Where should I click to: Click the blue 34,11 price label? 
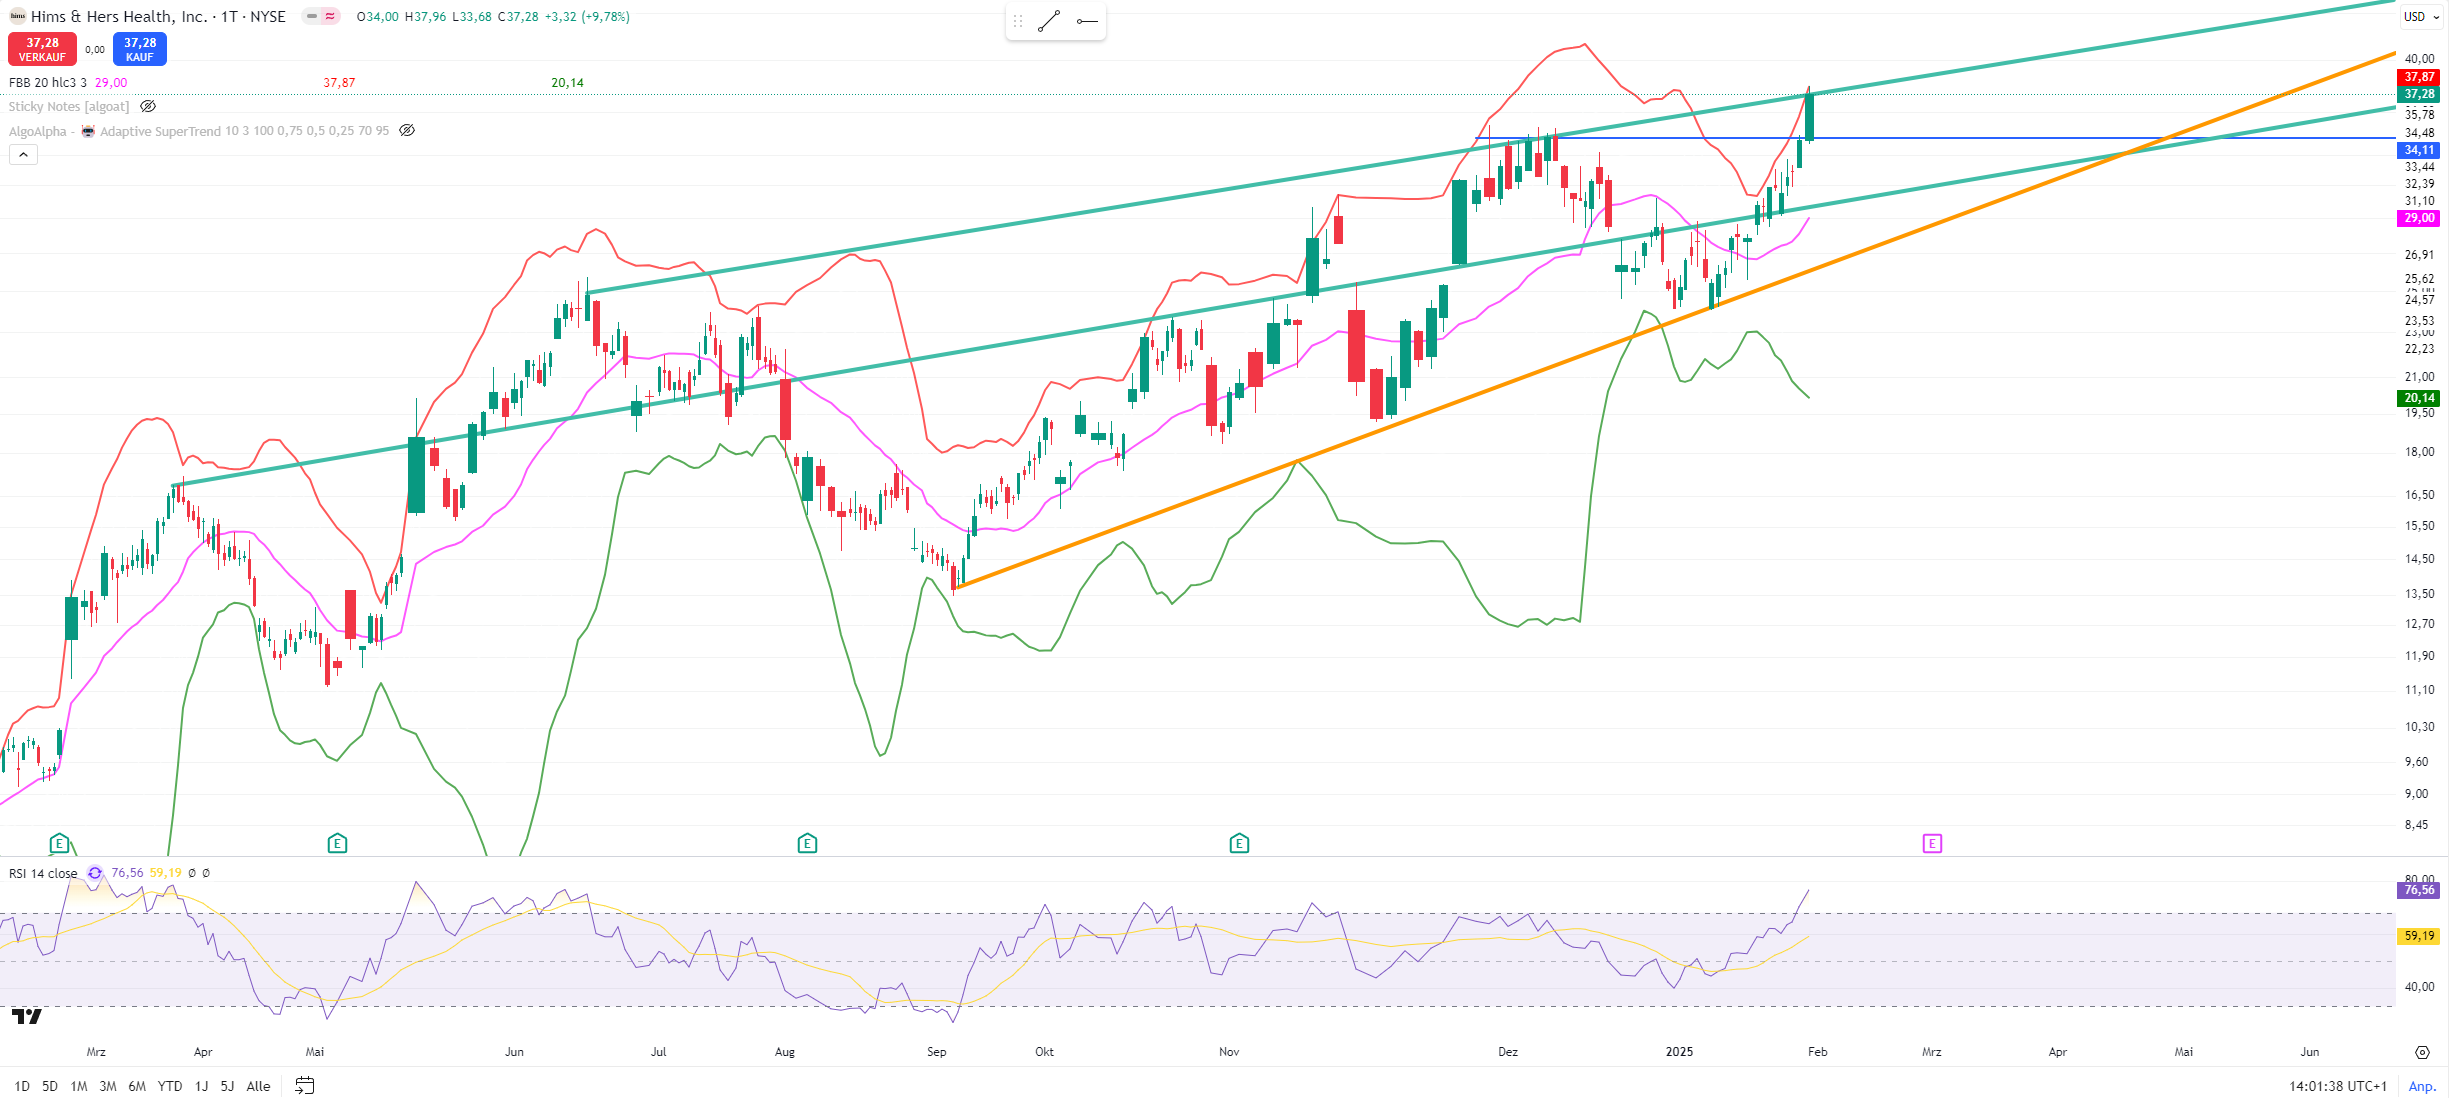point(2419,150)
